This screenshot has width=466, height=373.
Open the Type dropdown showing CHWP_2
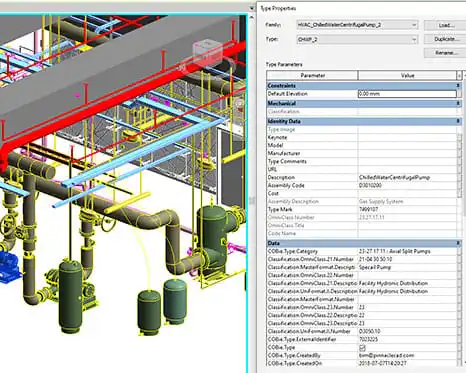tap(357, 39)
